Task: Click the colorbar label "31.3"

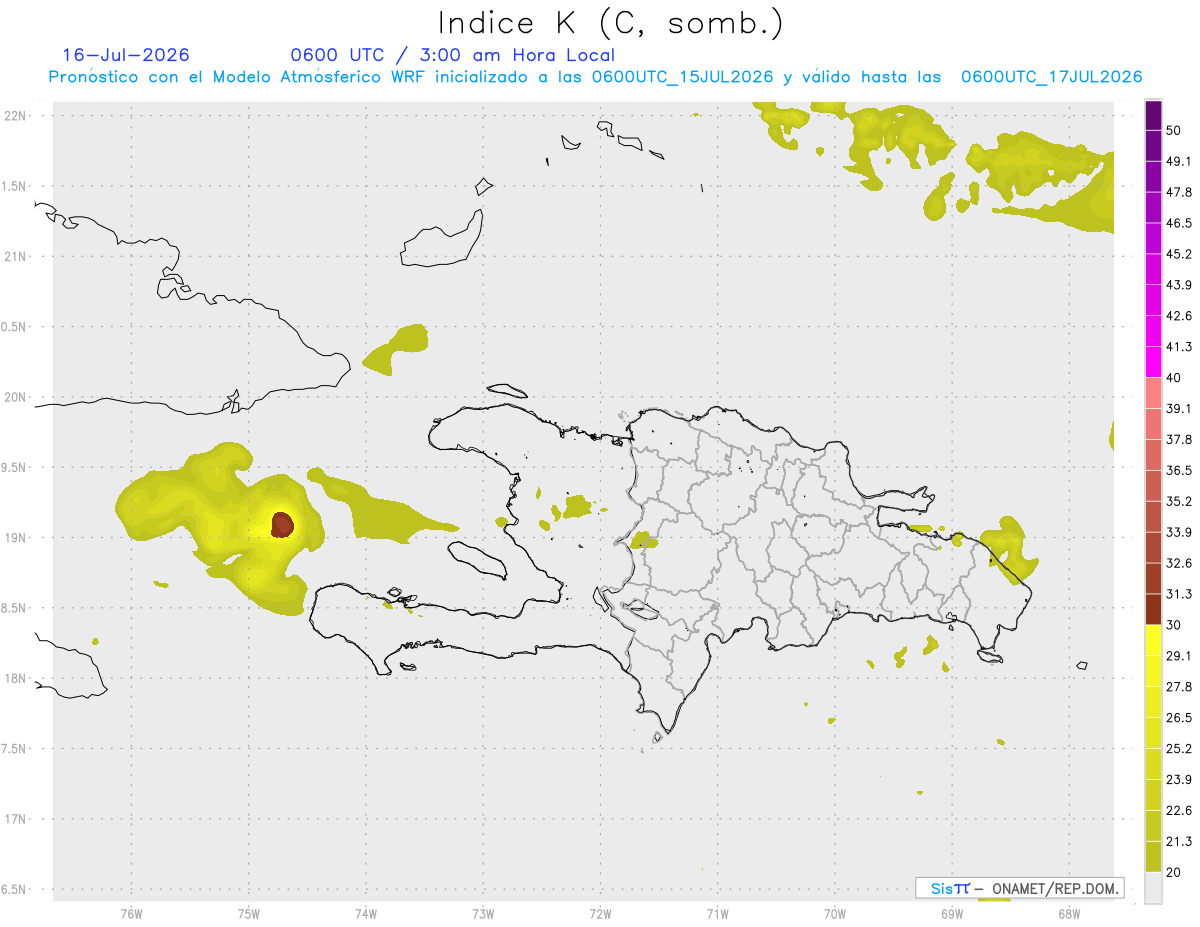Action: [1179, 594]
